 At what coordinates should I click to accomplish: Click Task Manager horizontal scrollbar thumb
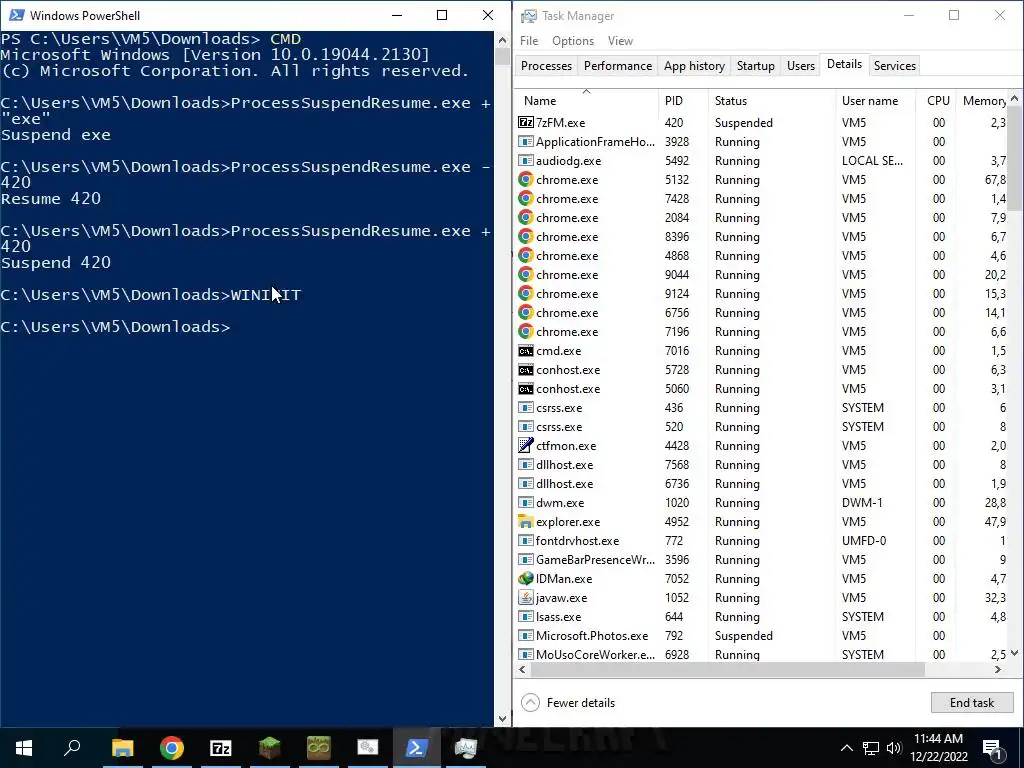coord(728,669)
